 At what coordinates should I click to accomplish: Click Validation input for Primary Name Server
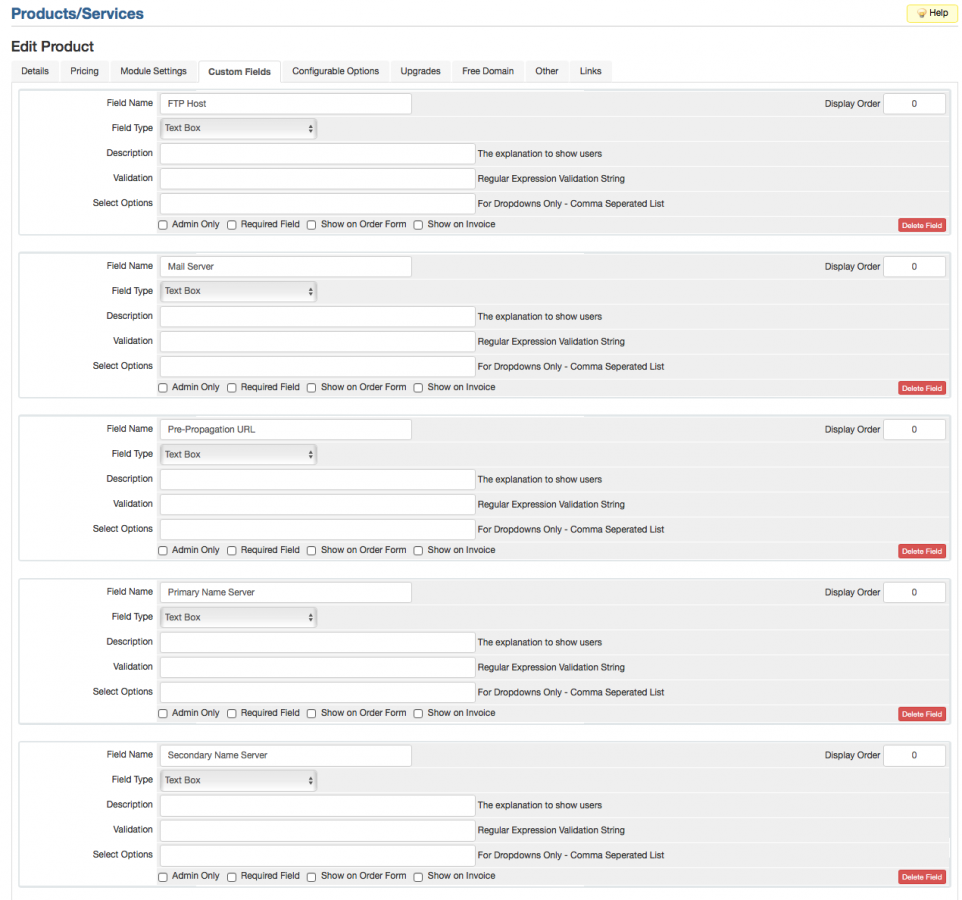[x=317, y=667]
